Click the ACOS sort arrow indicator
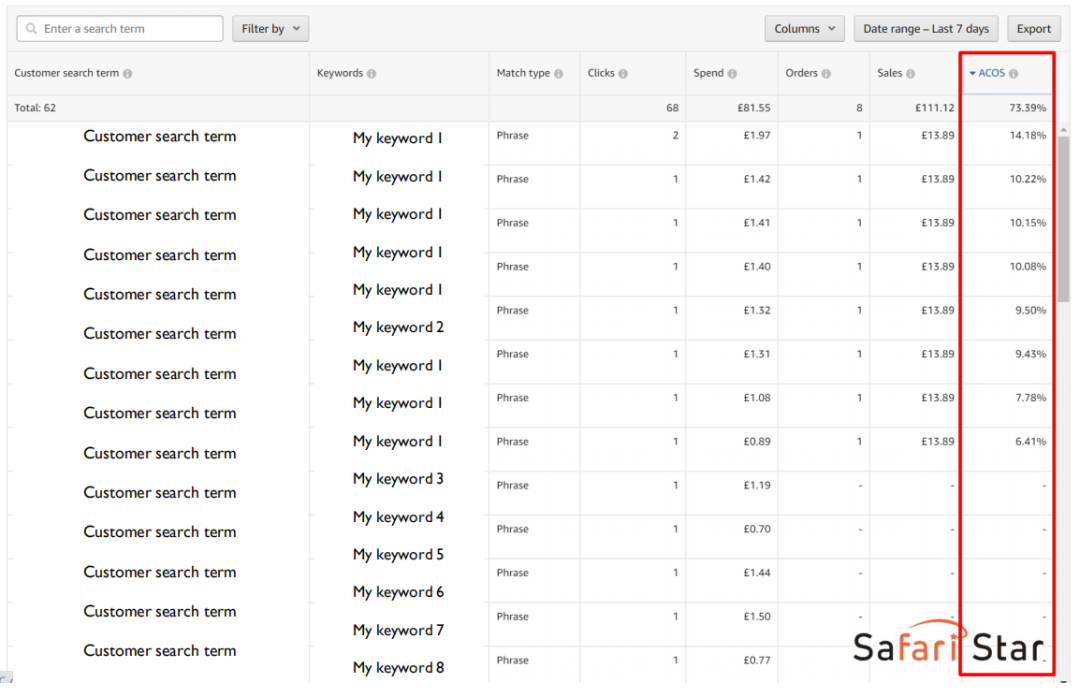 (973, 74)
